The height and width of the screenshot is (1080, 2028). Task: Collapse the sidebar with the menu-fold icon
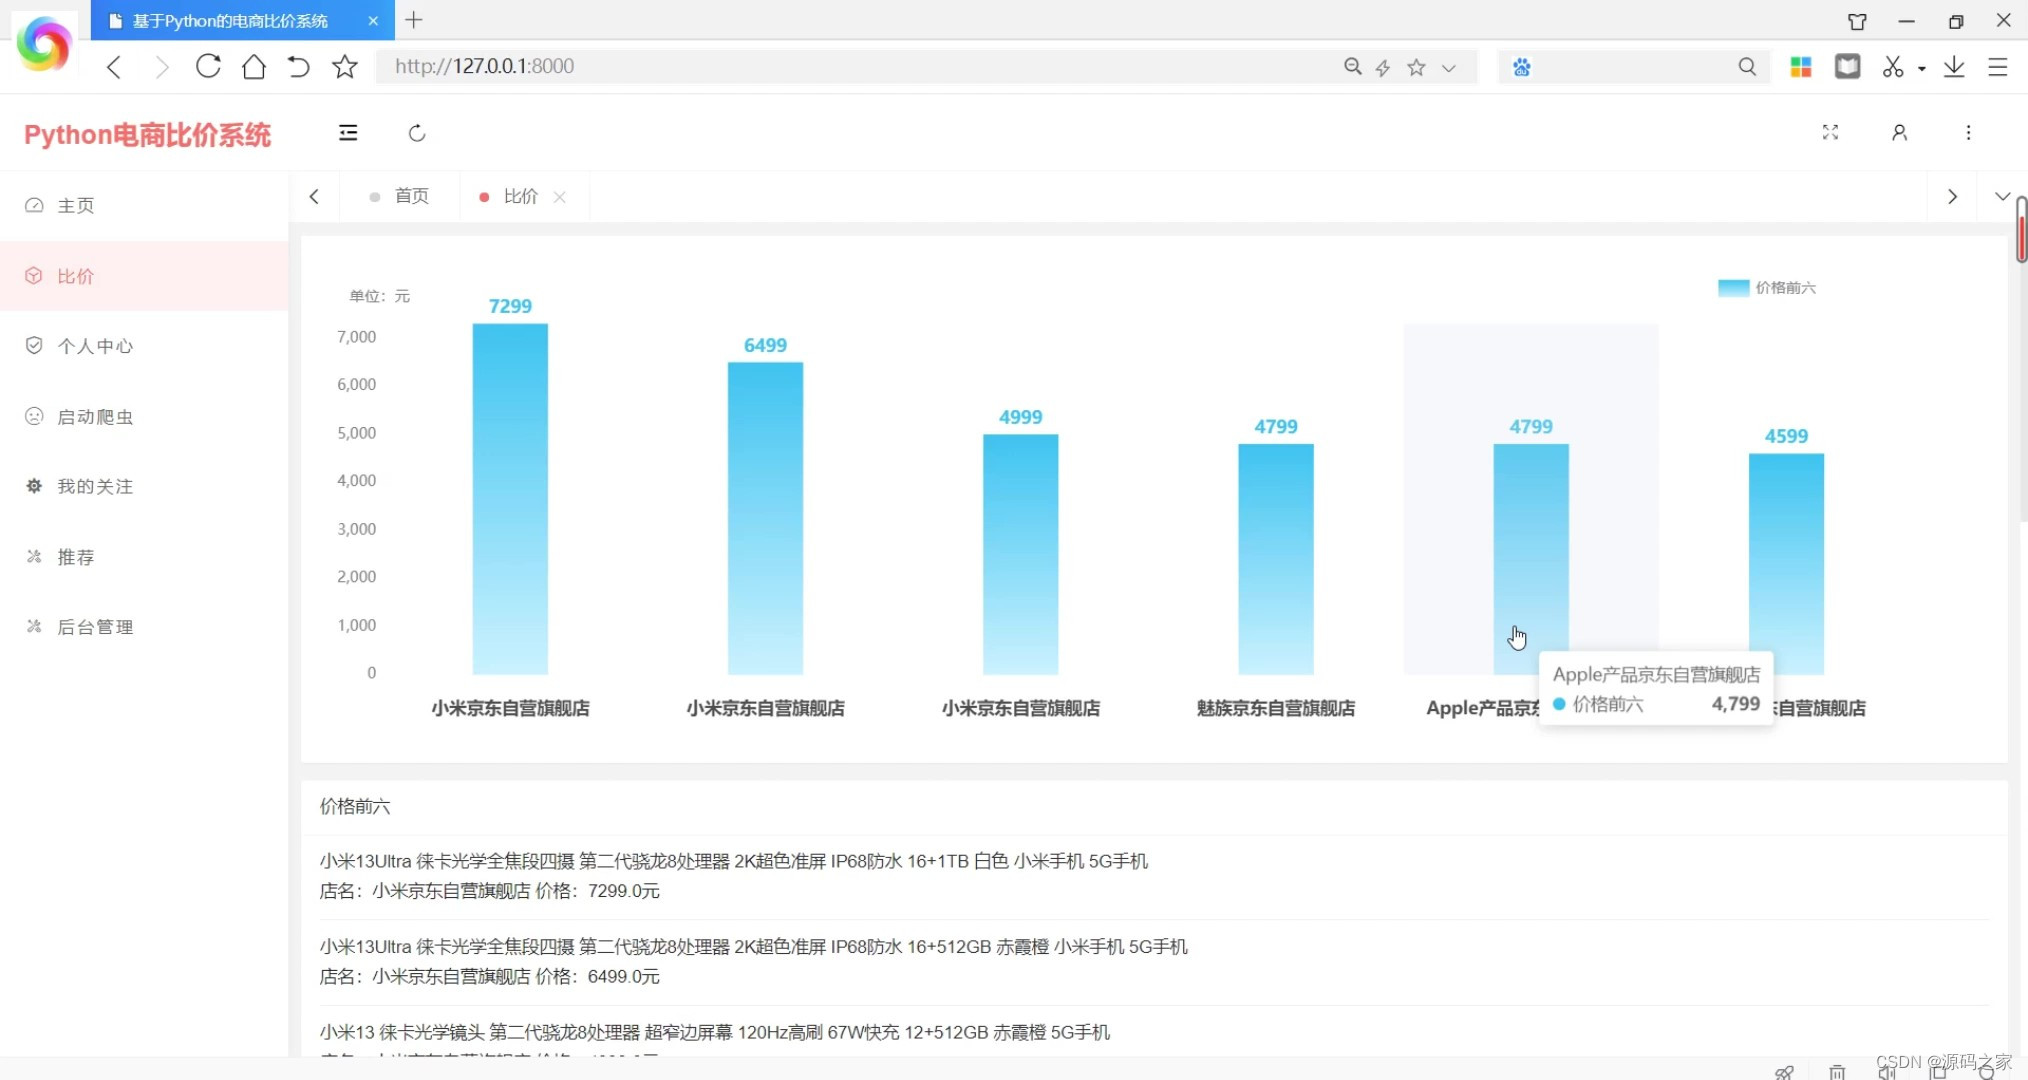click(348, 133)
